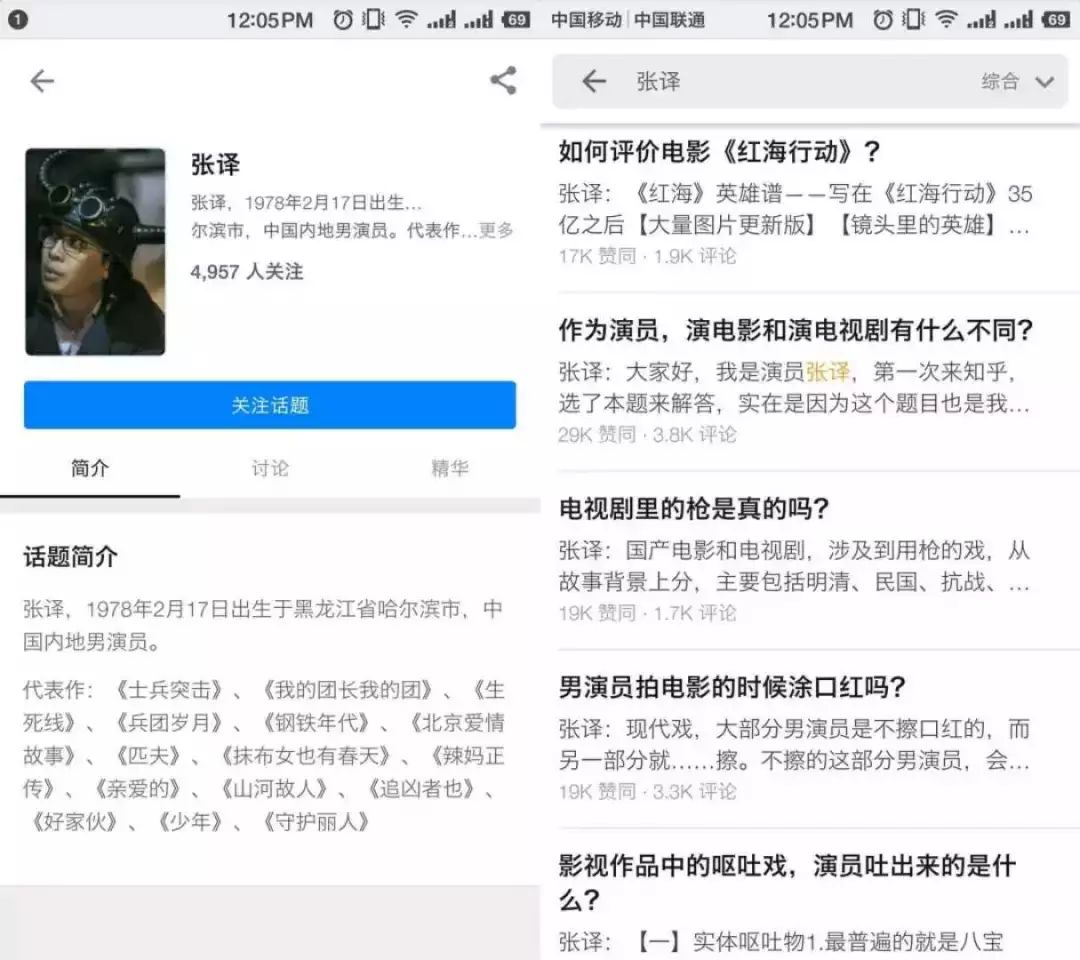Viewport: 1080px width, 960px height.
Task: Switch to the 简介 tab
Action: [x=90, y=469]
